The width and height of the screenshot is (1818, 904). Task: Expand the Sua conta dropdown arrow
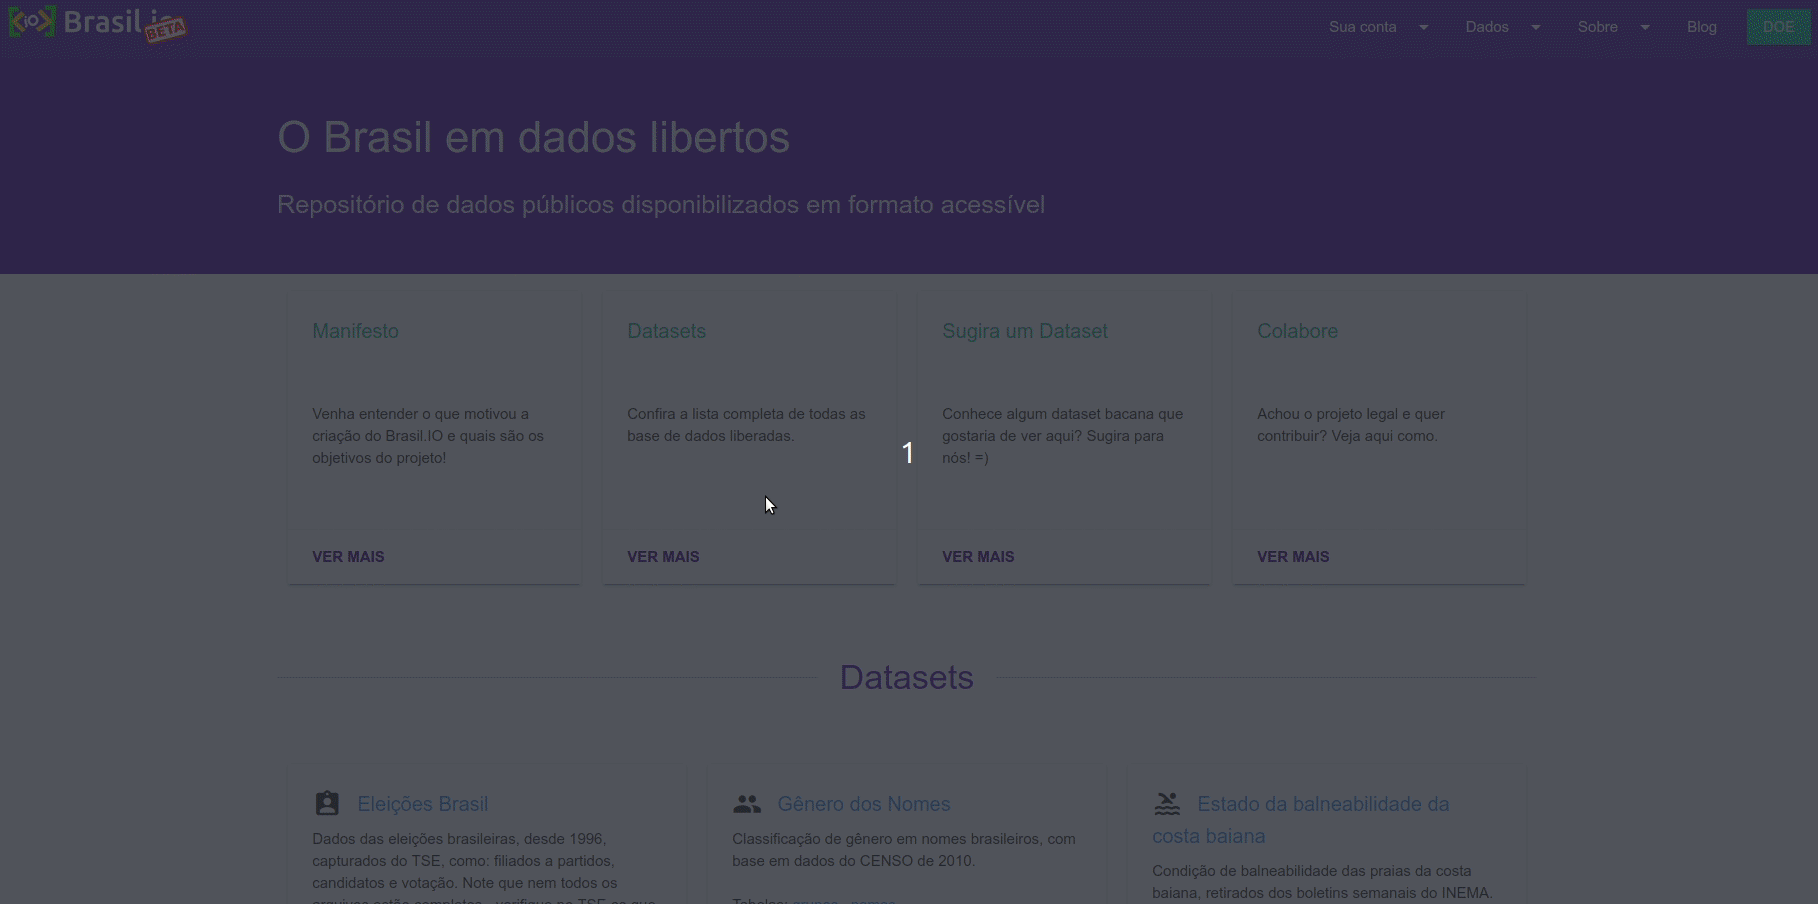[1424, 27]
